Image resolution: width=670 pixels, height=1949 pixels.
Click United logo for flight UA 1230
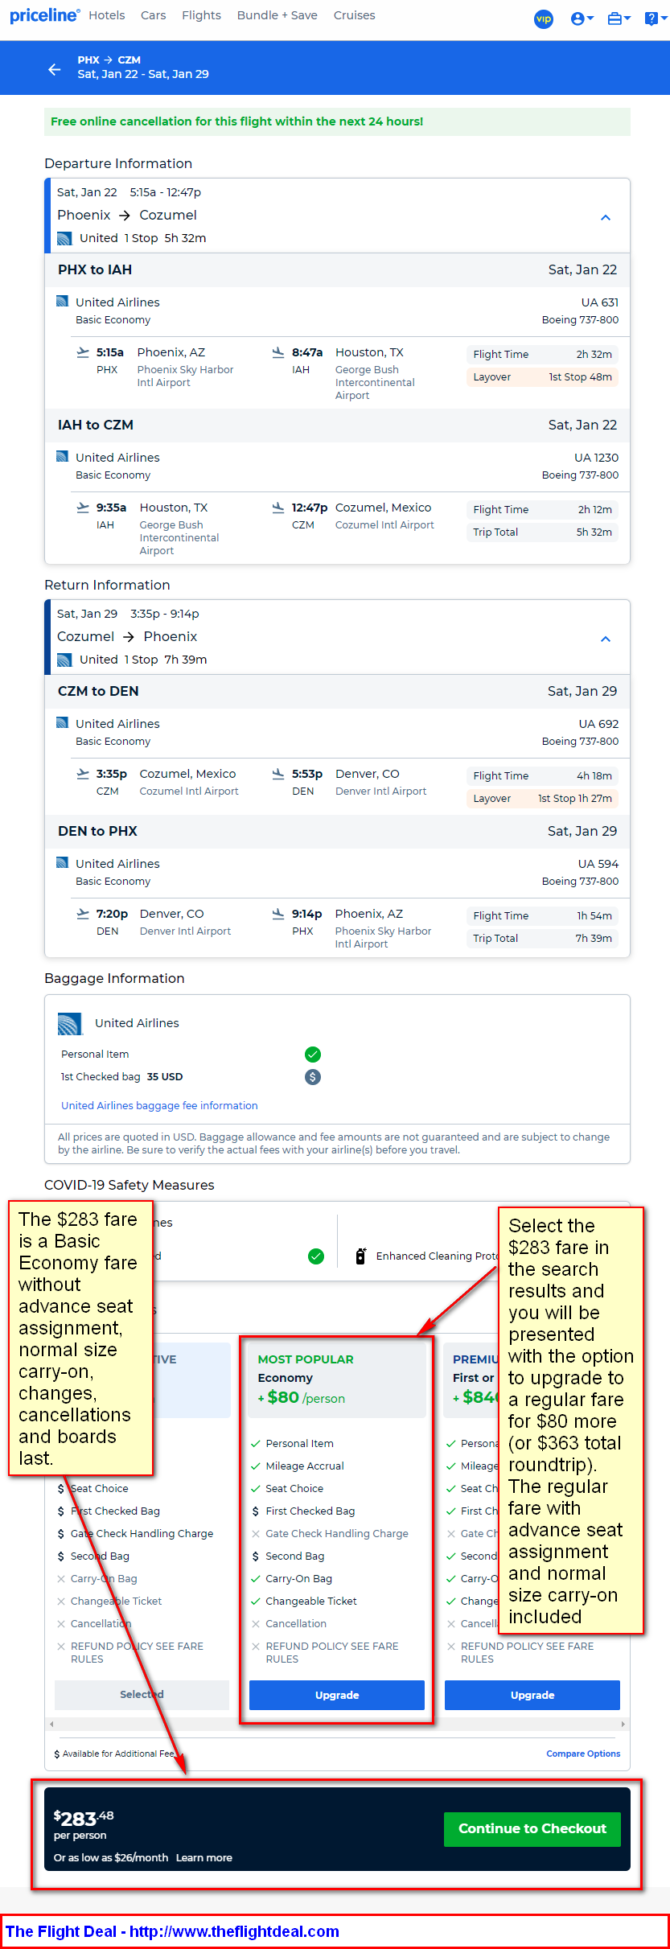click(62, 456)
